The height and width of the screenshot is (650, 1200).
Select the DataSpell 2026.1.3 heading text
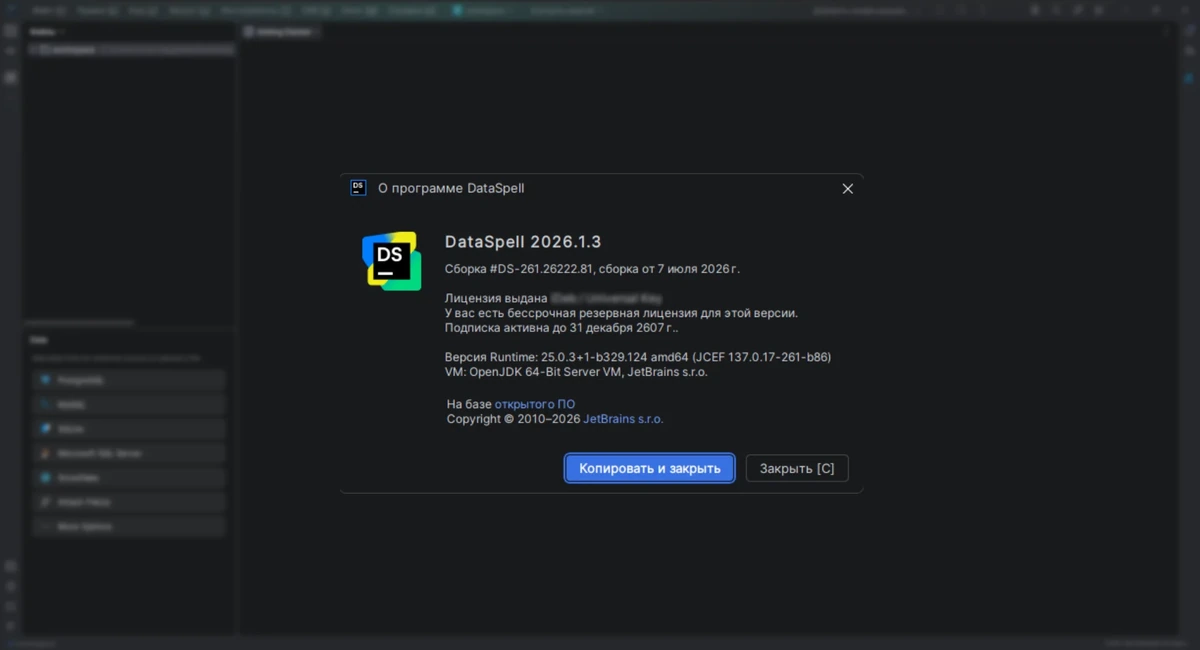(523, 242)
